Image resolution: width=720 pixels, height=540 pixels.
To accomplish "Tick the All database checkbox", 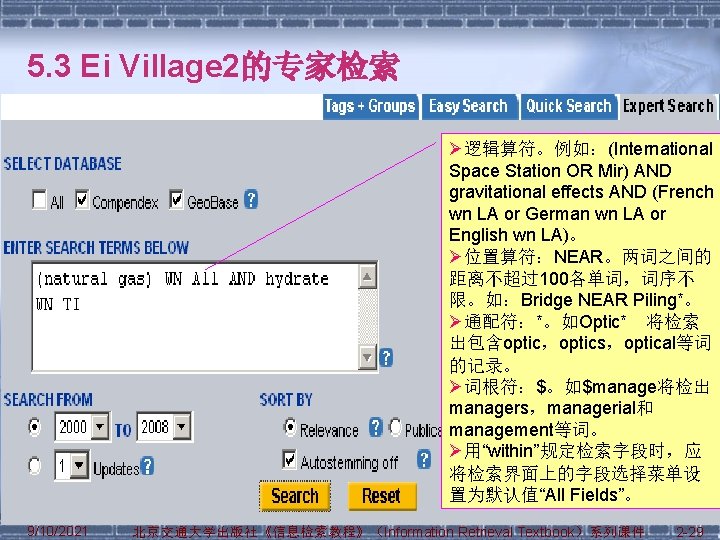I will coord(39,200).
